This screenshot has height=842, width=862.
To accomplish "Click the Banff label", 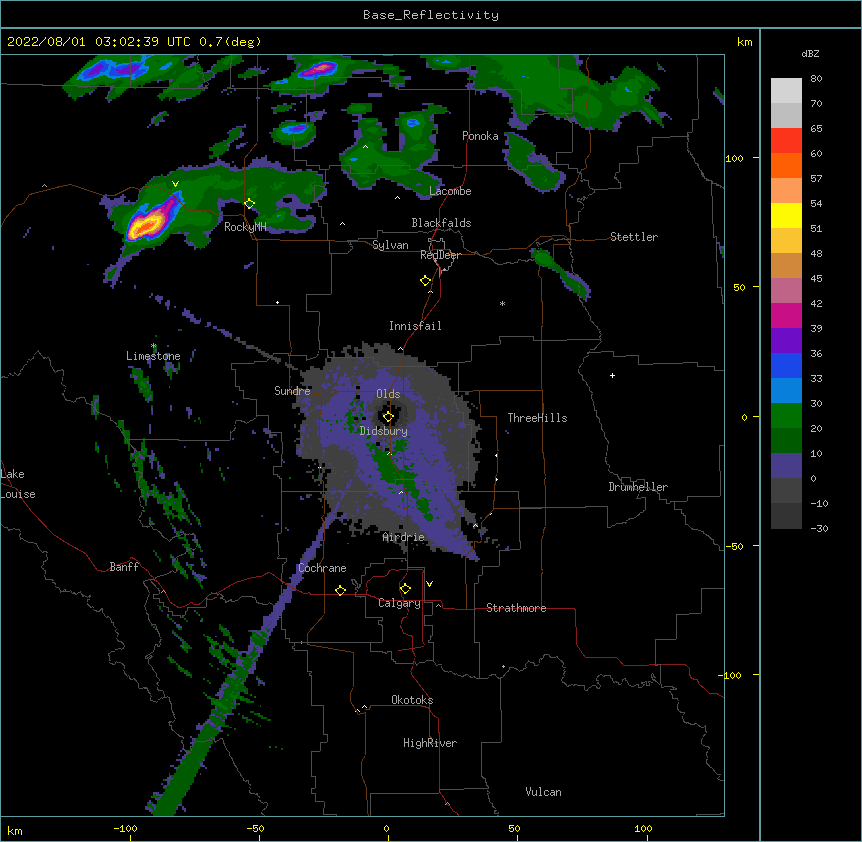I will tap(124, 567).
